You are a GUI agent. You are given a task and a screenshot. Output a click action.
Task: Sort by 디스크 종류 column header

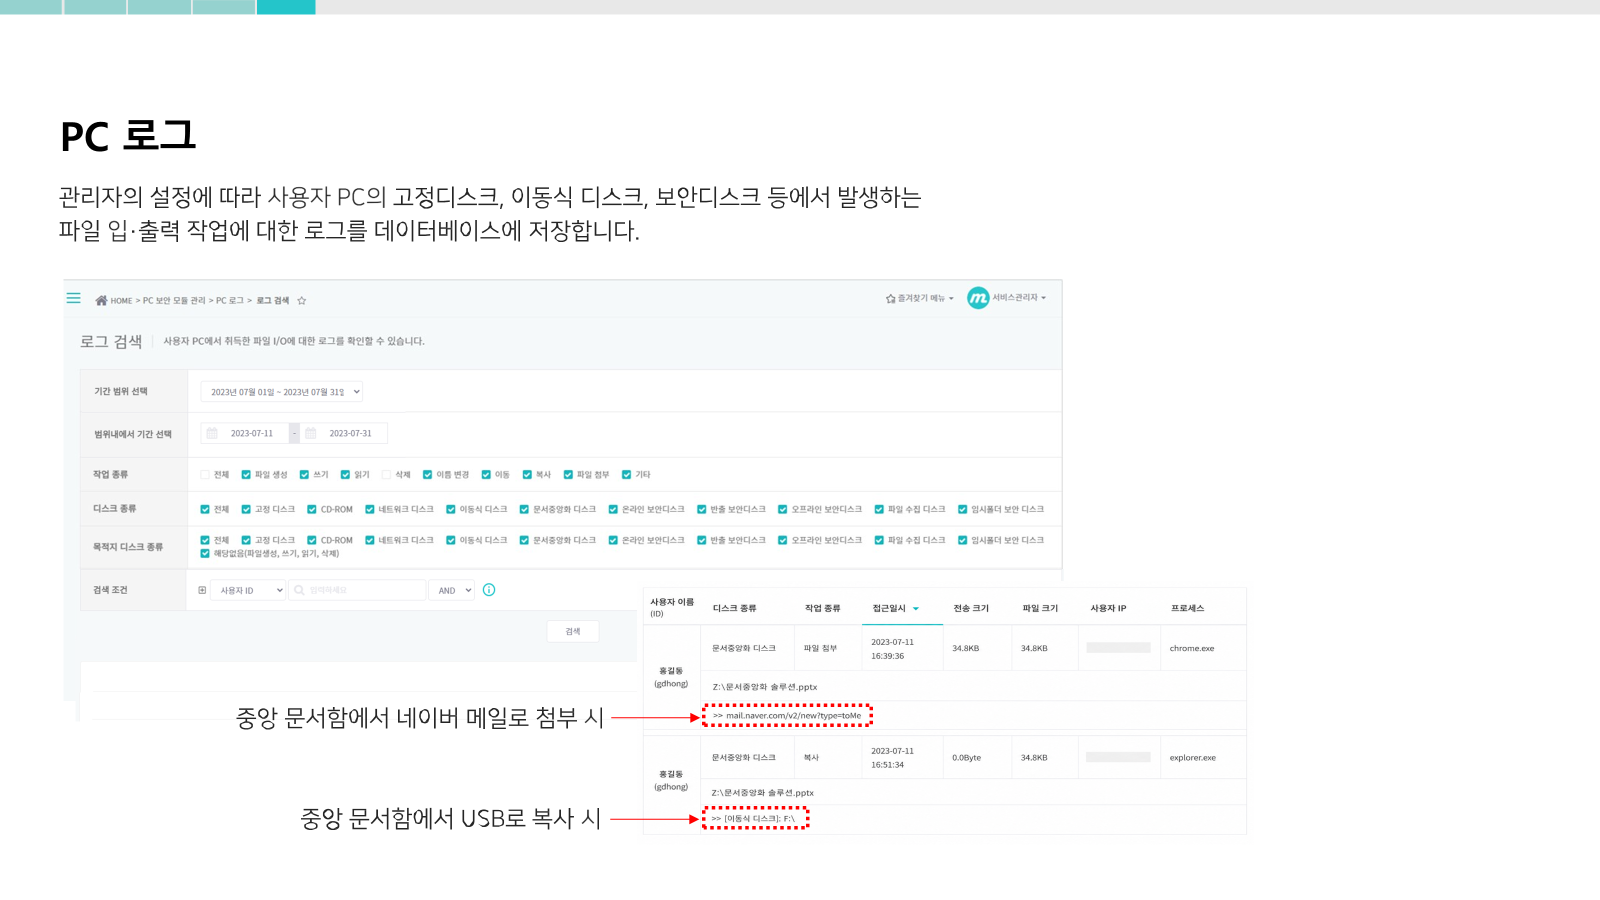point(735,608)
